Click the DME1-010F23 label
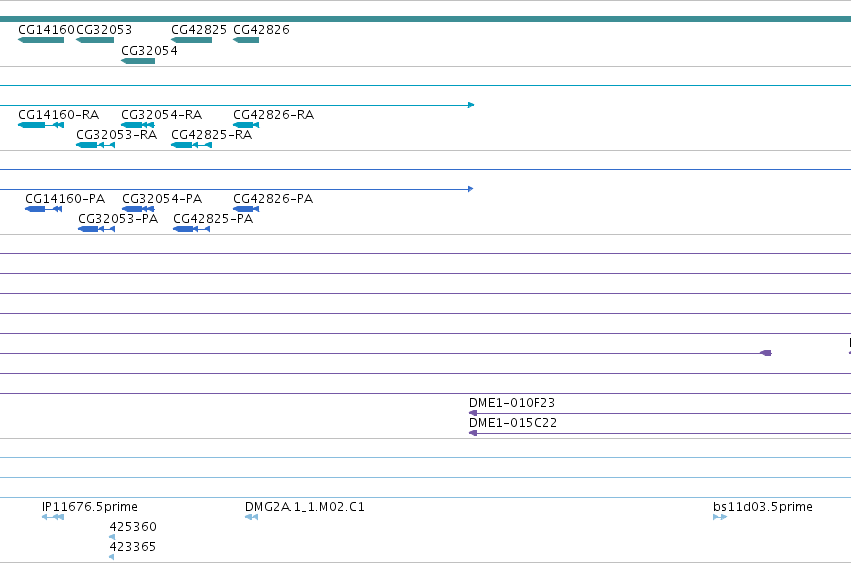851x563 pixels. coord(512,403)
